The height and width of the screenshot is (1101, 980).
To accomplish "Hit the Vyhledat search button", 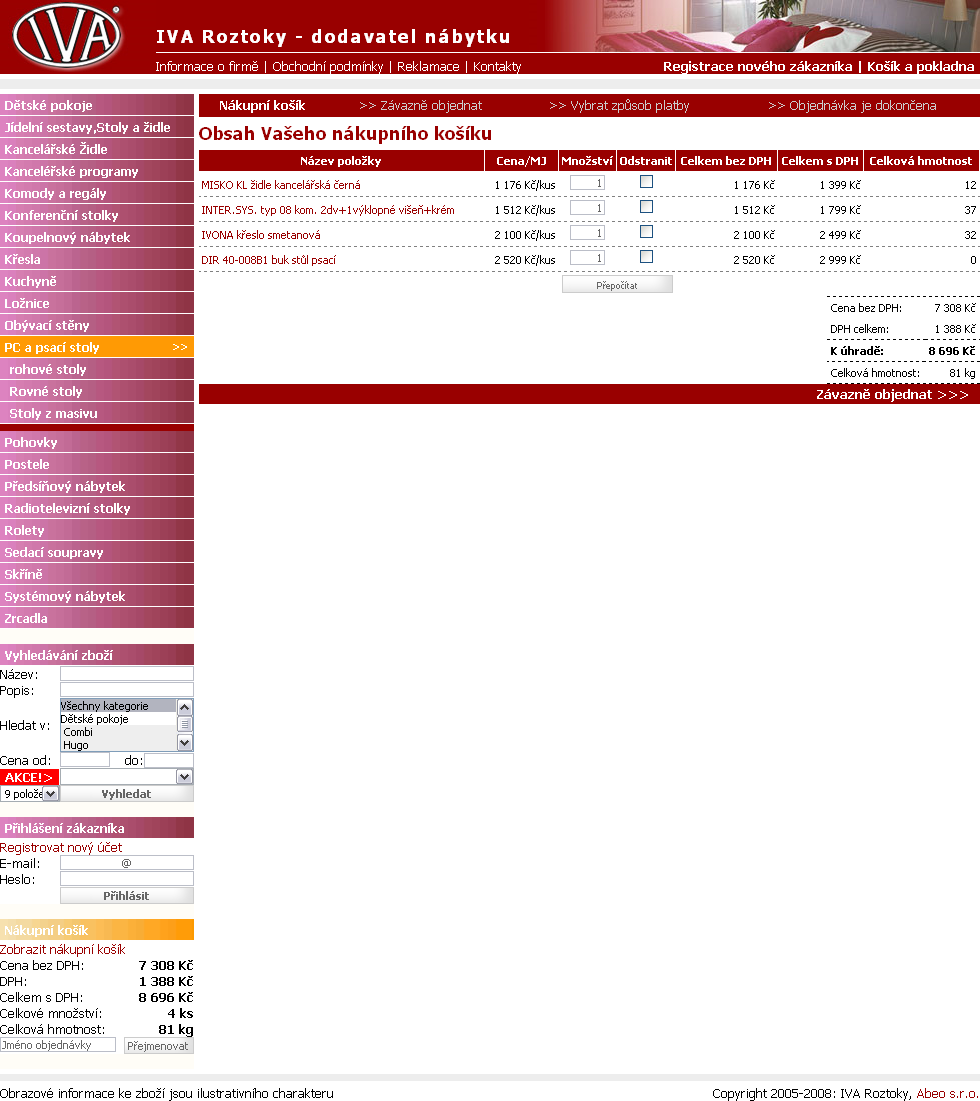I will 126,794.
